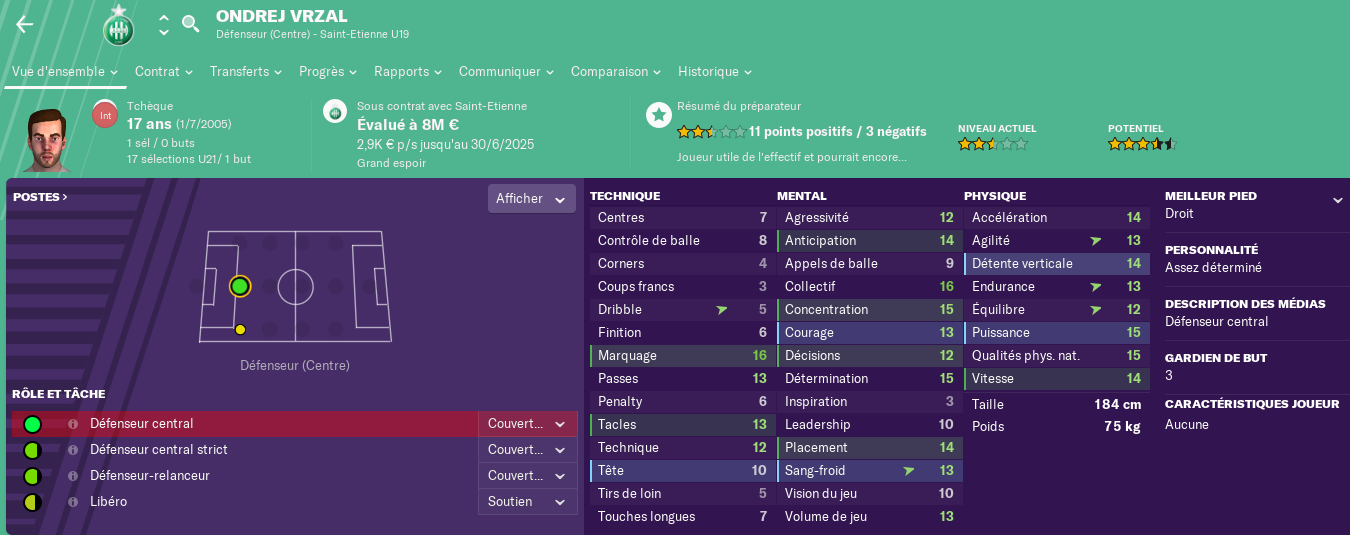The height and width of the screenshot is (535, 1350).
Task: Select the Défenseur central strict role indicator
Action: coord(32,450)
